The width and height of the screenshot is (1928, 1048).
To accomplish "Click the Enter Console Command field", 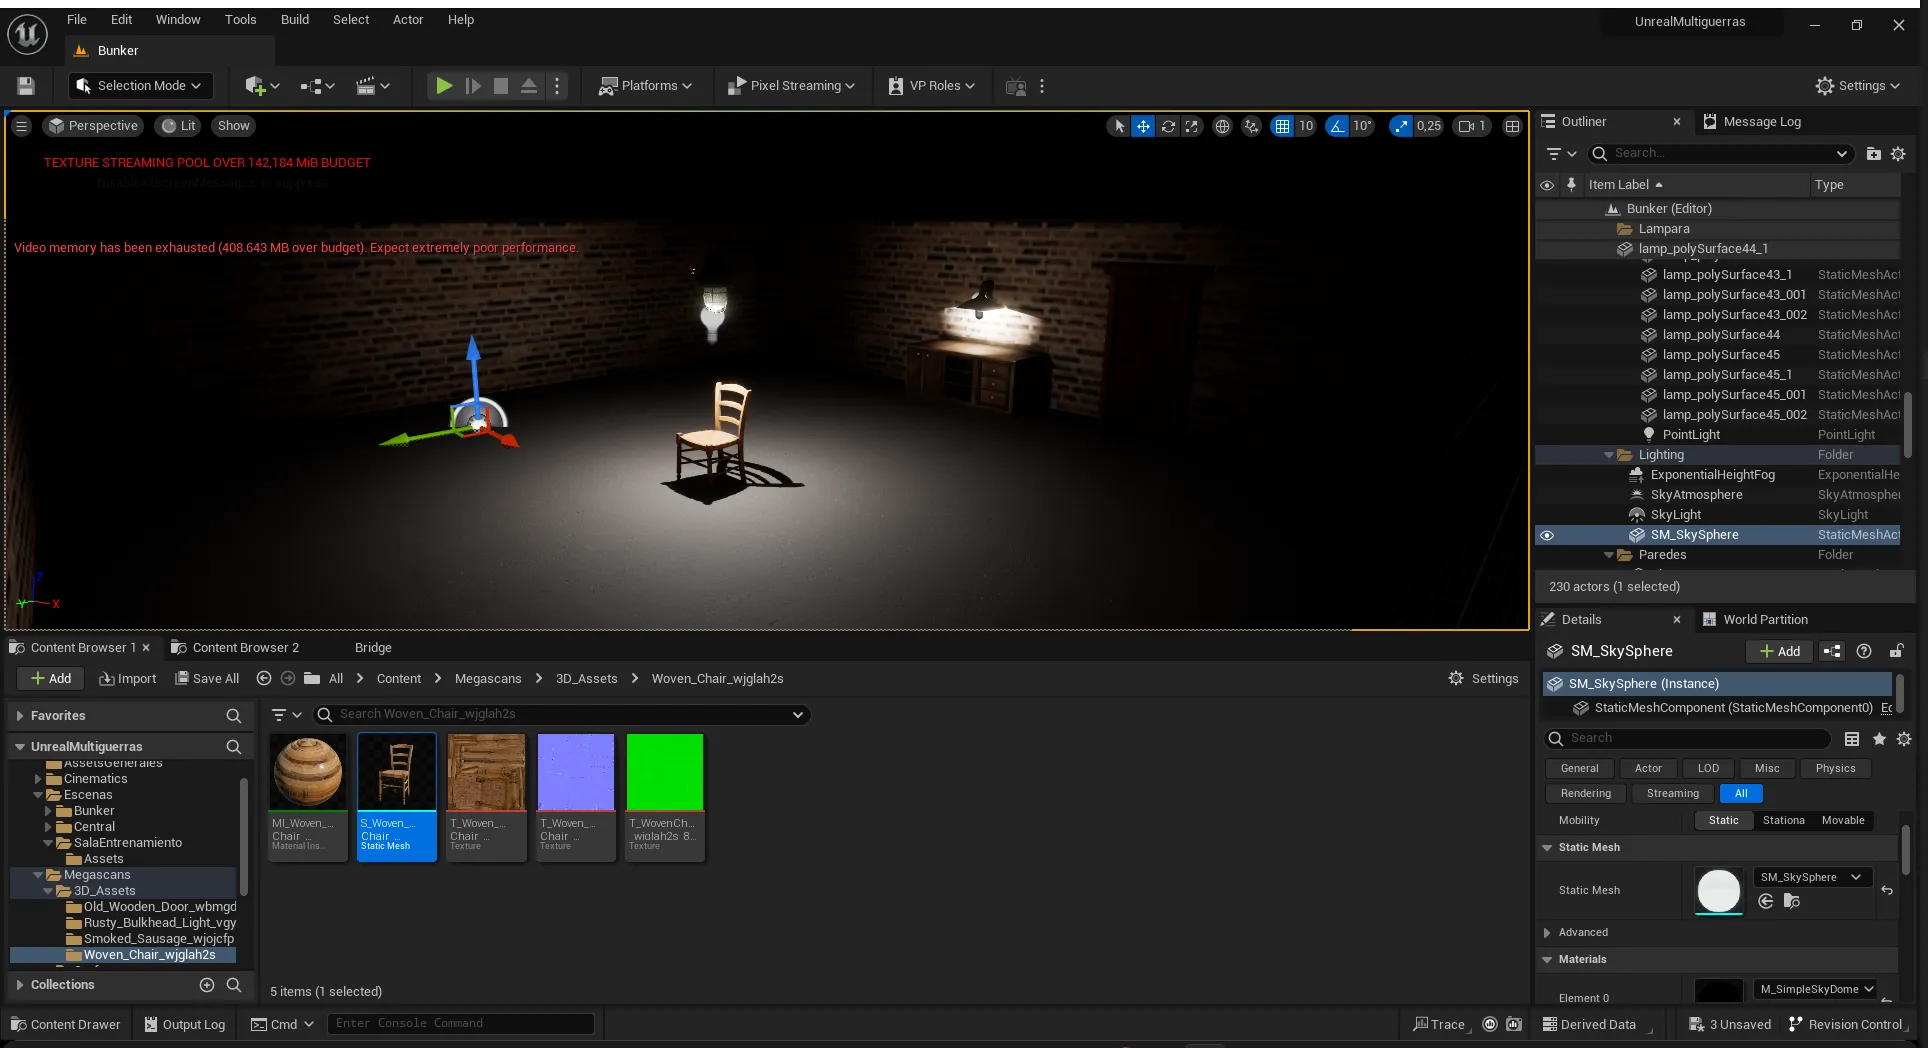I will (461, 1023).
